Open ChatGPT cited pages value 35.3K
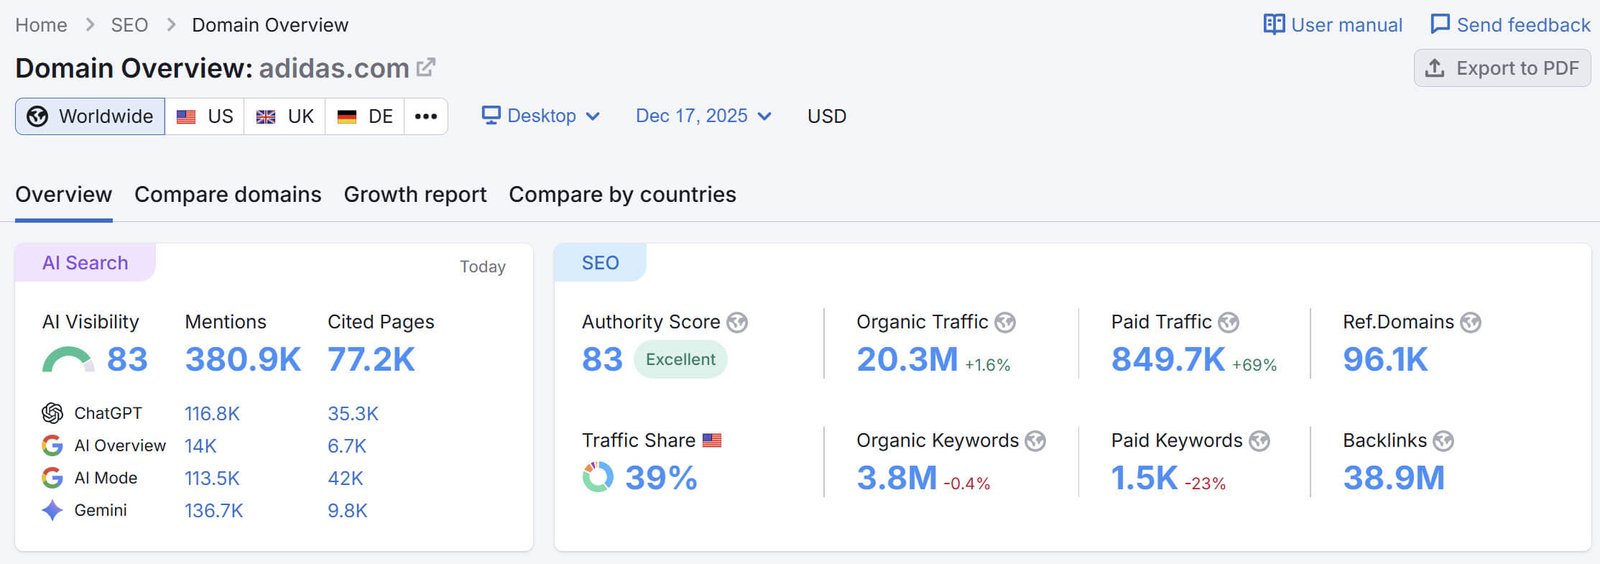This screenshot has height=564, width=1600. point(353,414)
